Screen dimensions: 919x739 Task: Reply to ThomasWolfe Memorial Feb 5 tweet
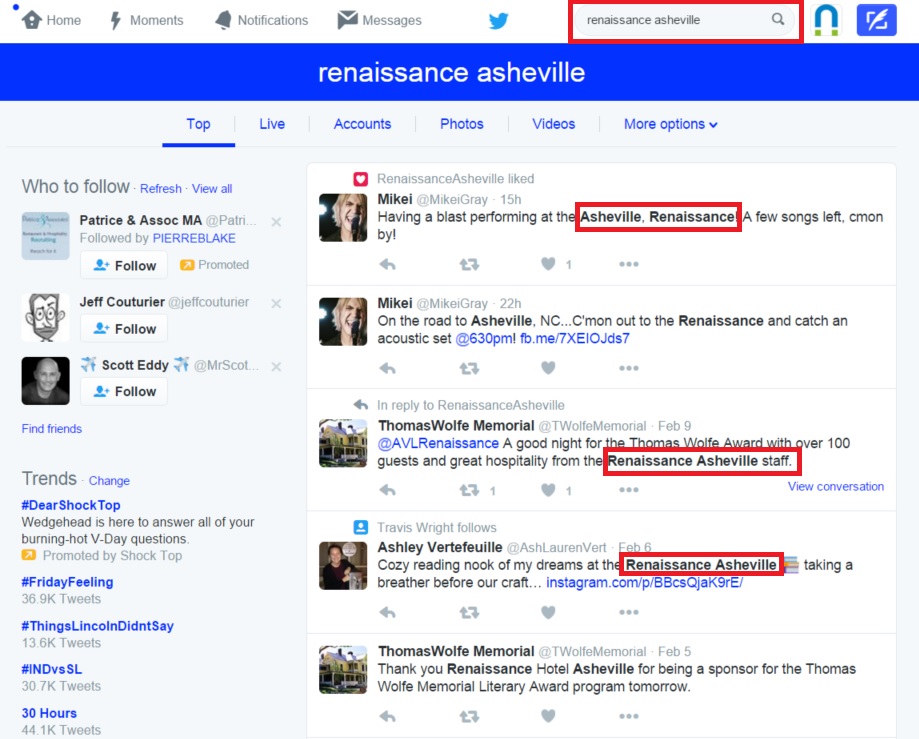tap(387, 716)
